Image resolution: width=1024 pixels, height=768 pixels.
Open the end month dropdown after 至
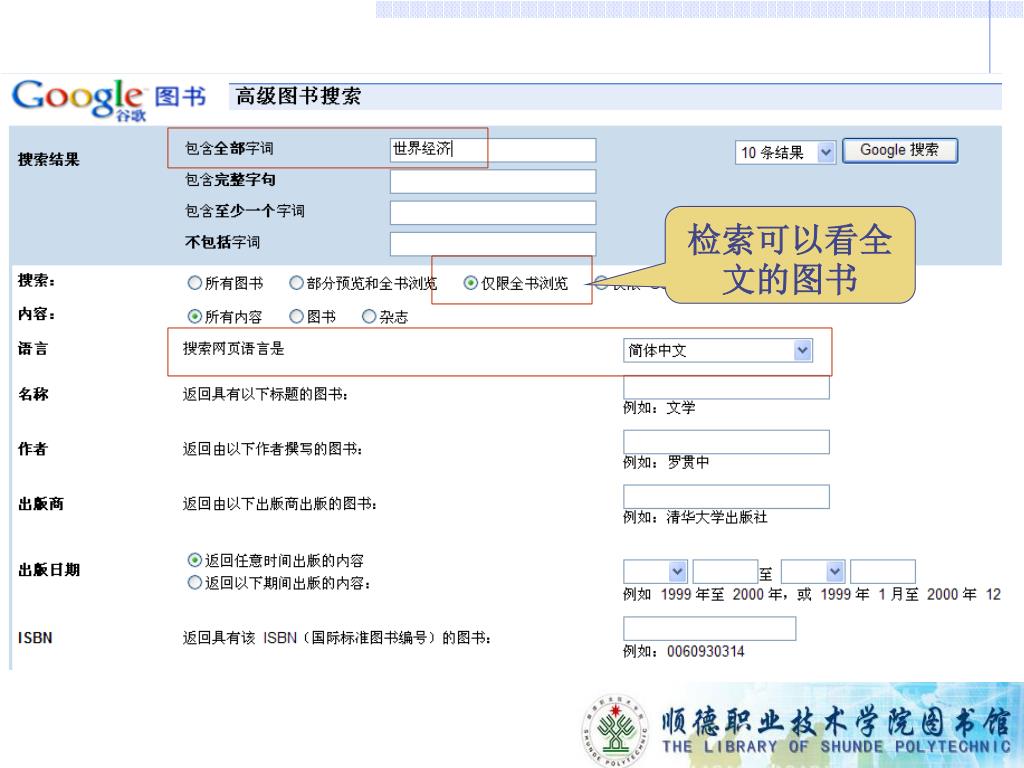813,571
